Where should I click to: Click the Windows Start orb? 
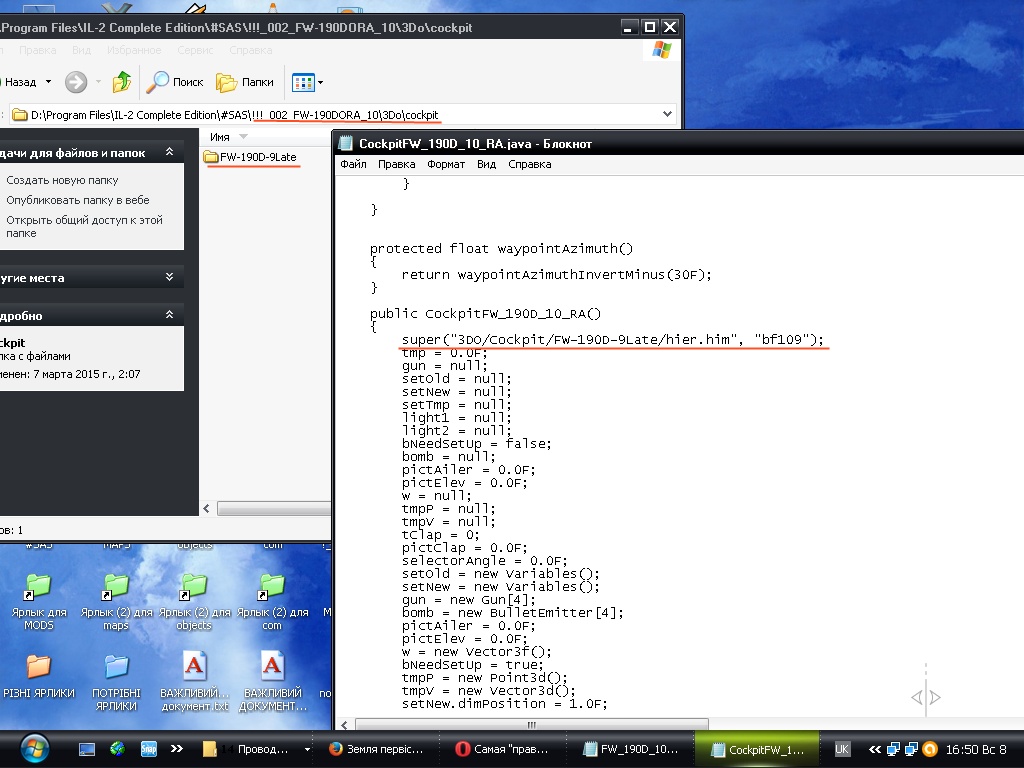click(33, 748)
